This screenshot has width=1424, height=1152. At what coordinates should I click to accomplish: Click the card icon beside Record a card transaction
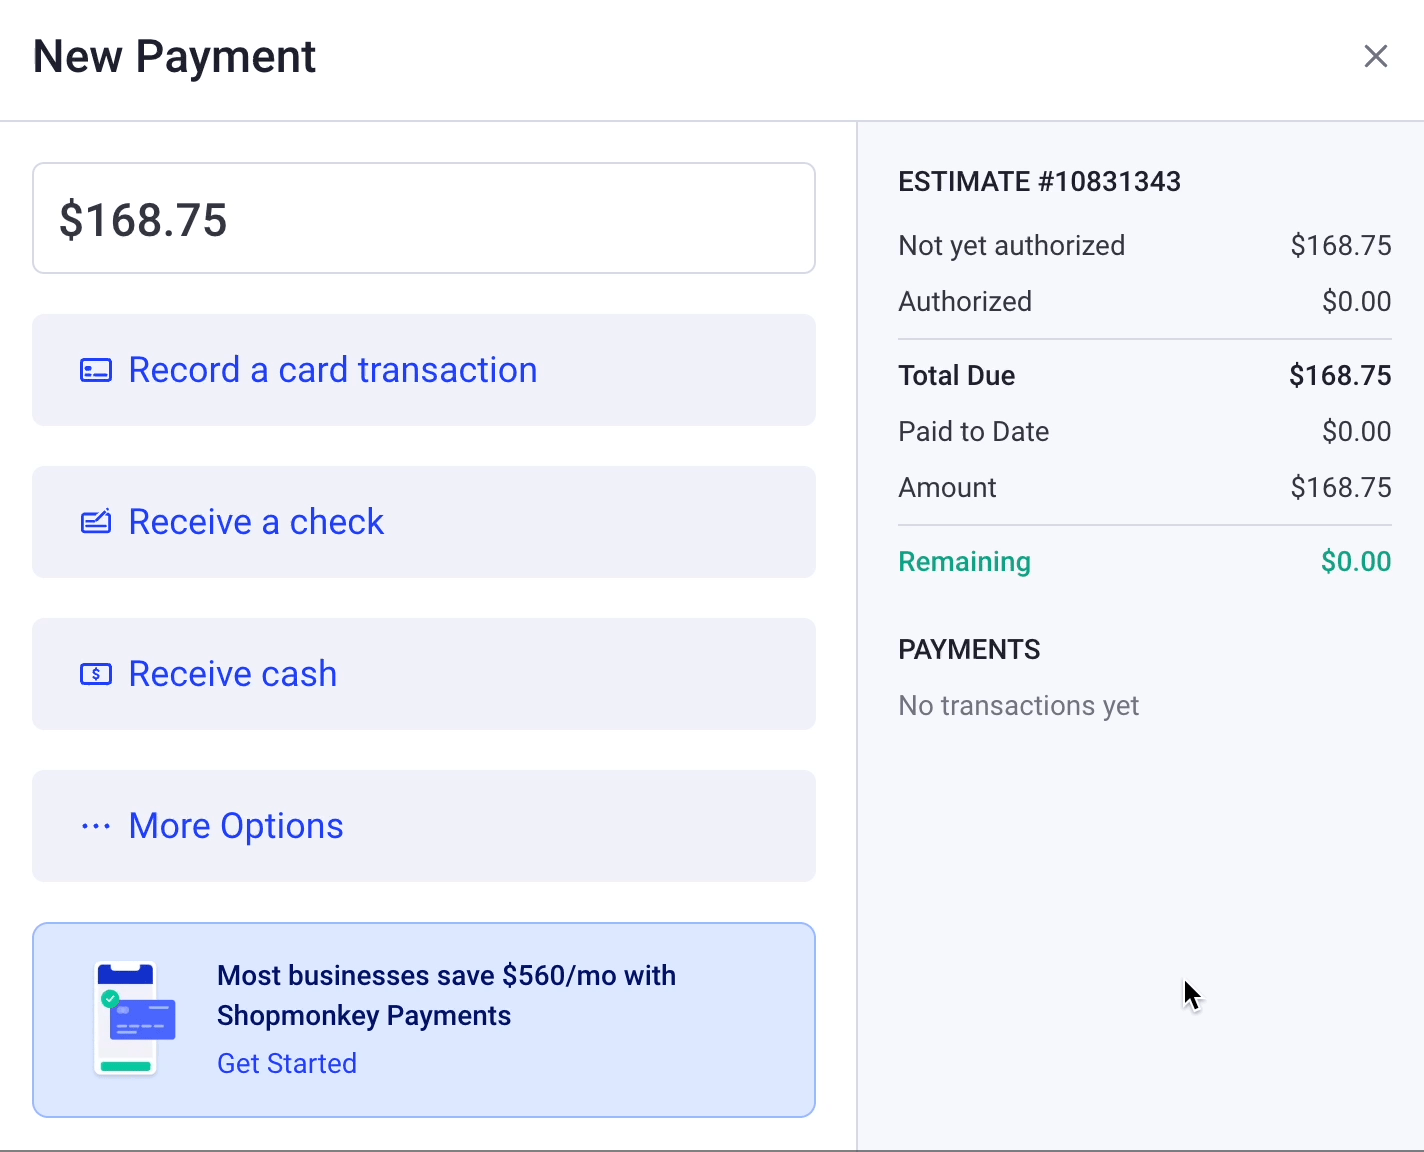pyautogui.click(x=96, y=371)
